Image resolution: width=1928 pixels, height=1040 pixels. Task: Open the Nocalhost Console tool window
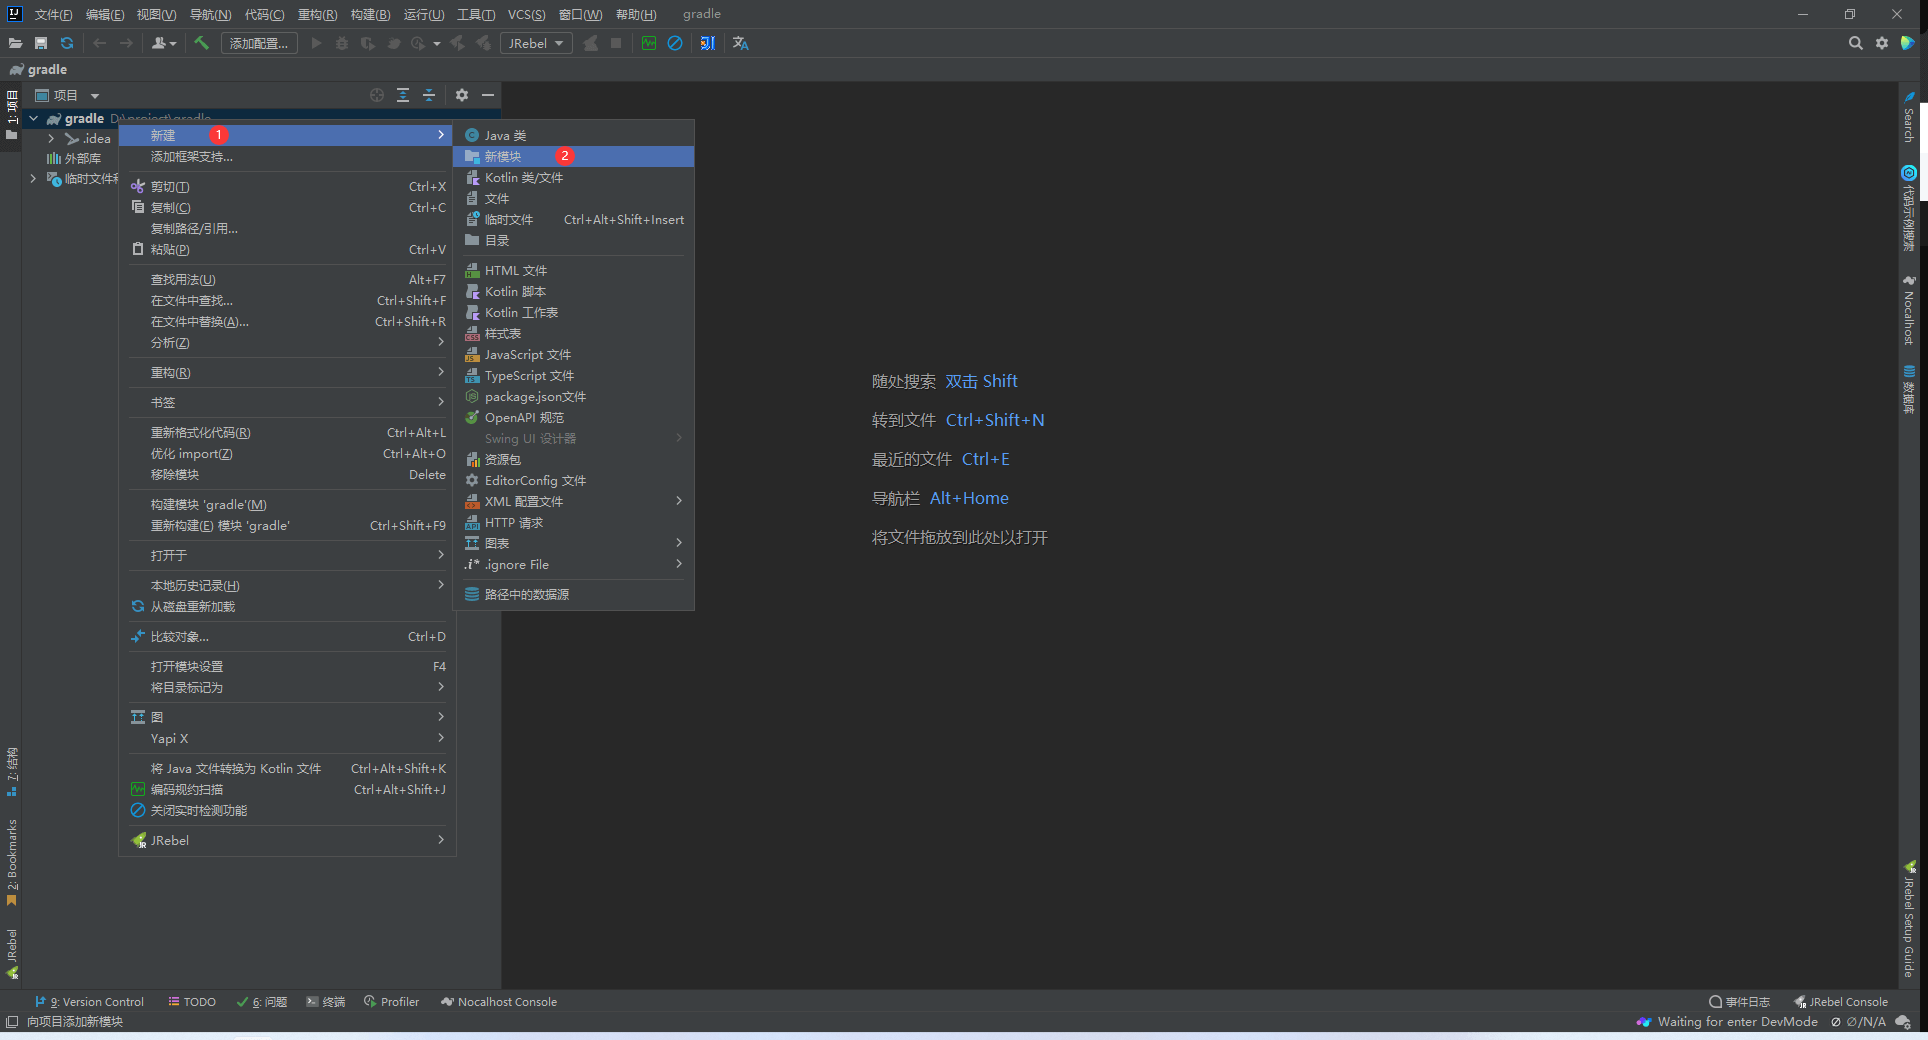pyautogui.click(x=499, y=1002)
